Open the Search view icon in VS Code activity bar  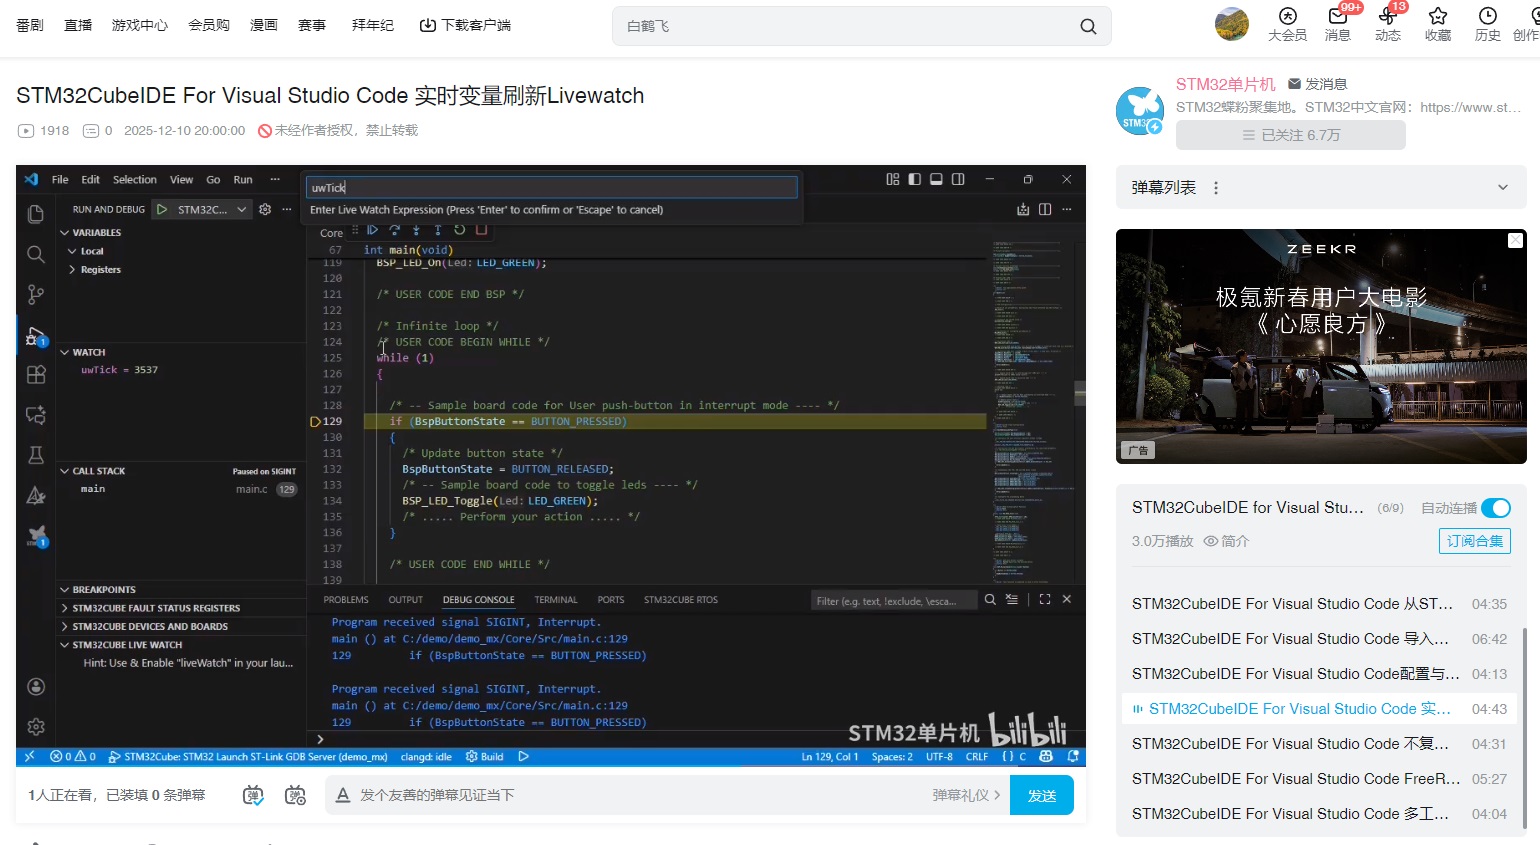coord(36,254)
